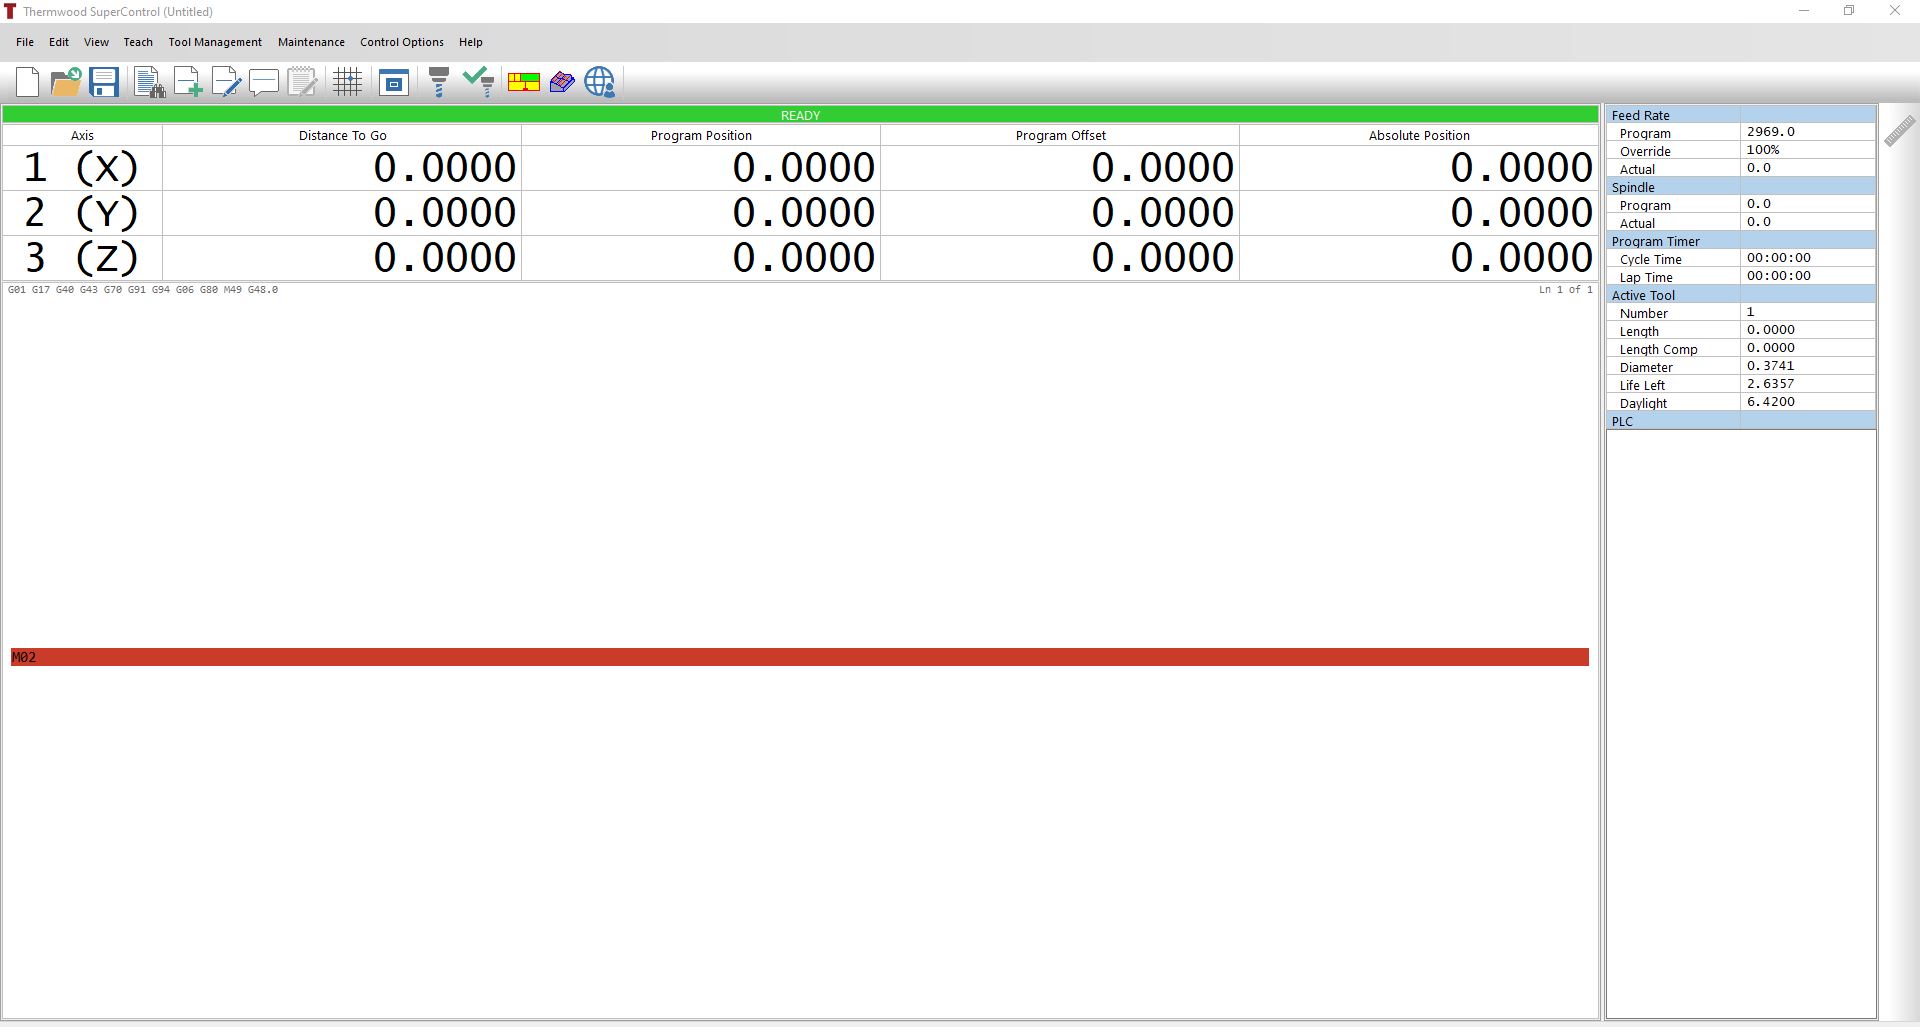Click the 2 (Y) axis label
This screenshot has width=1920, height=1027.
tap(82, 213)
